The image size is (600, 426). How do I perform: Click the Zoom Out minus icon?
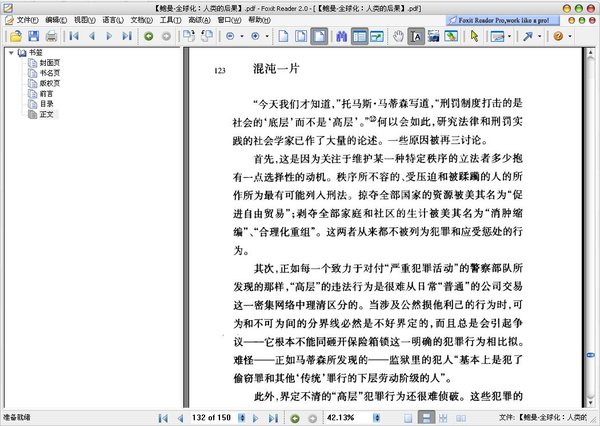pyautogui.click(x=230, y=36)
